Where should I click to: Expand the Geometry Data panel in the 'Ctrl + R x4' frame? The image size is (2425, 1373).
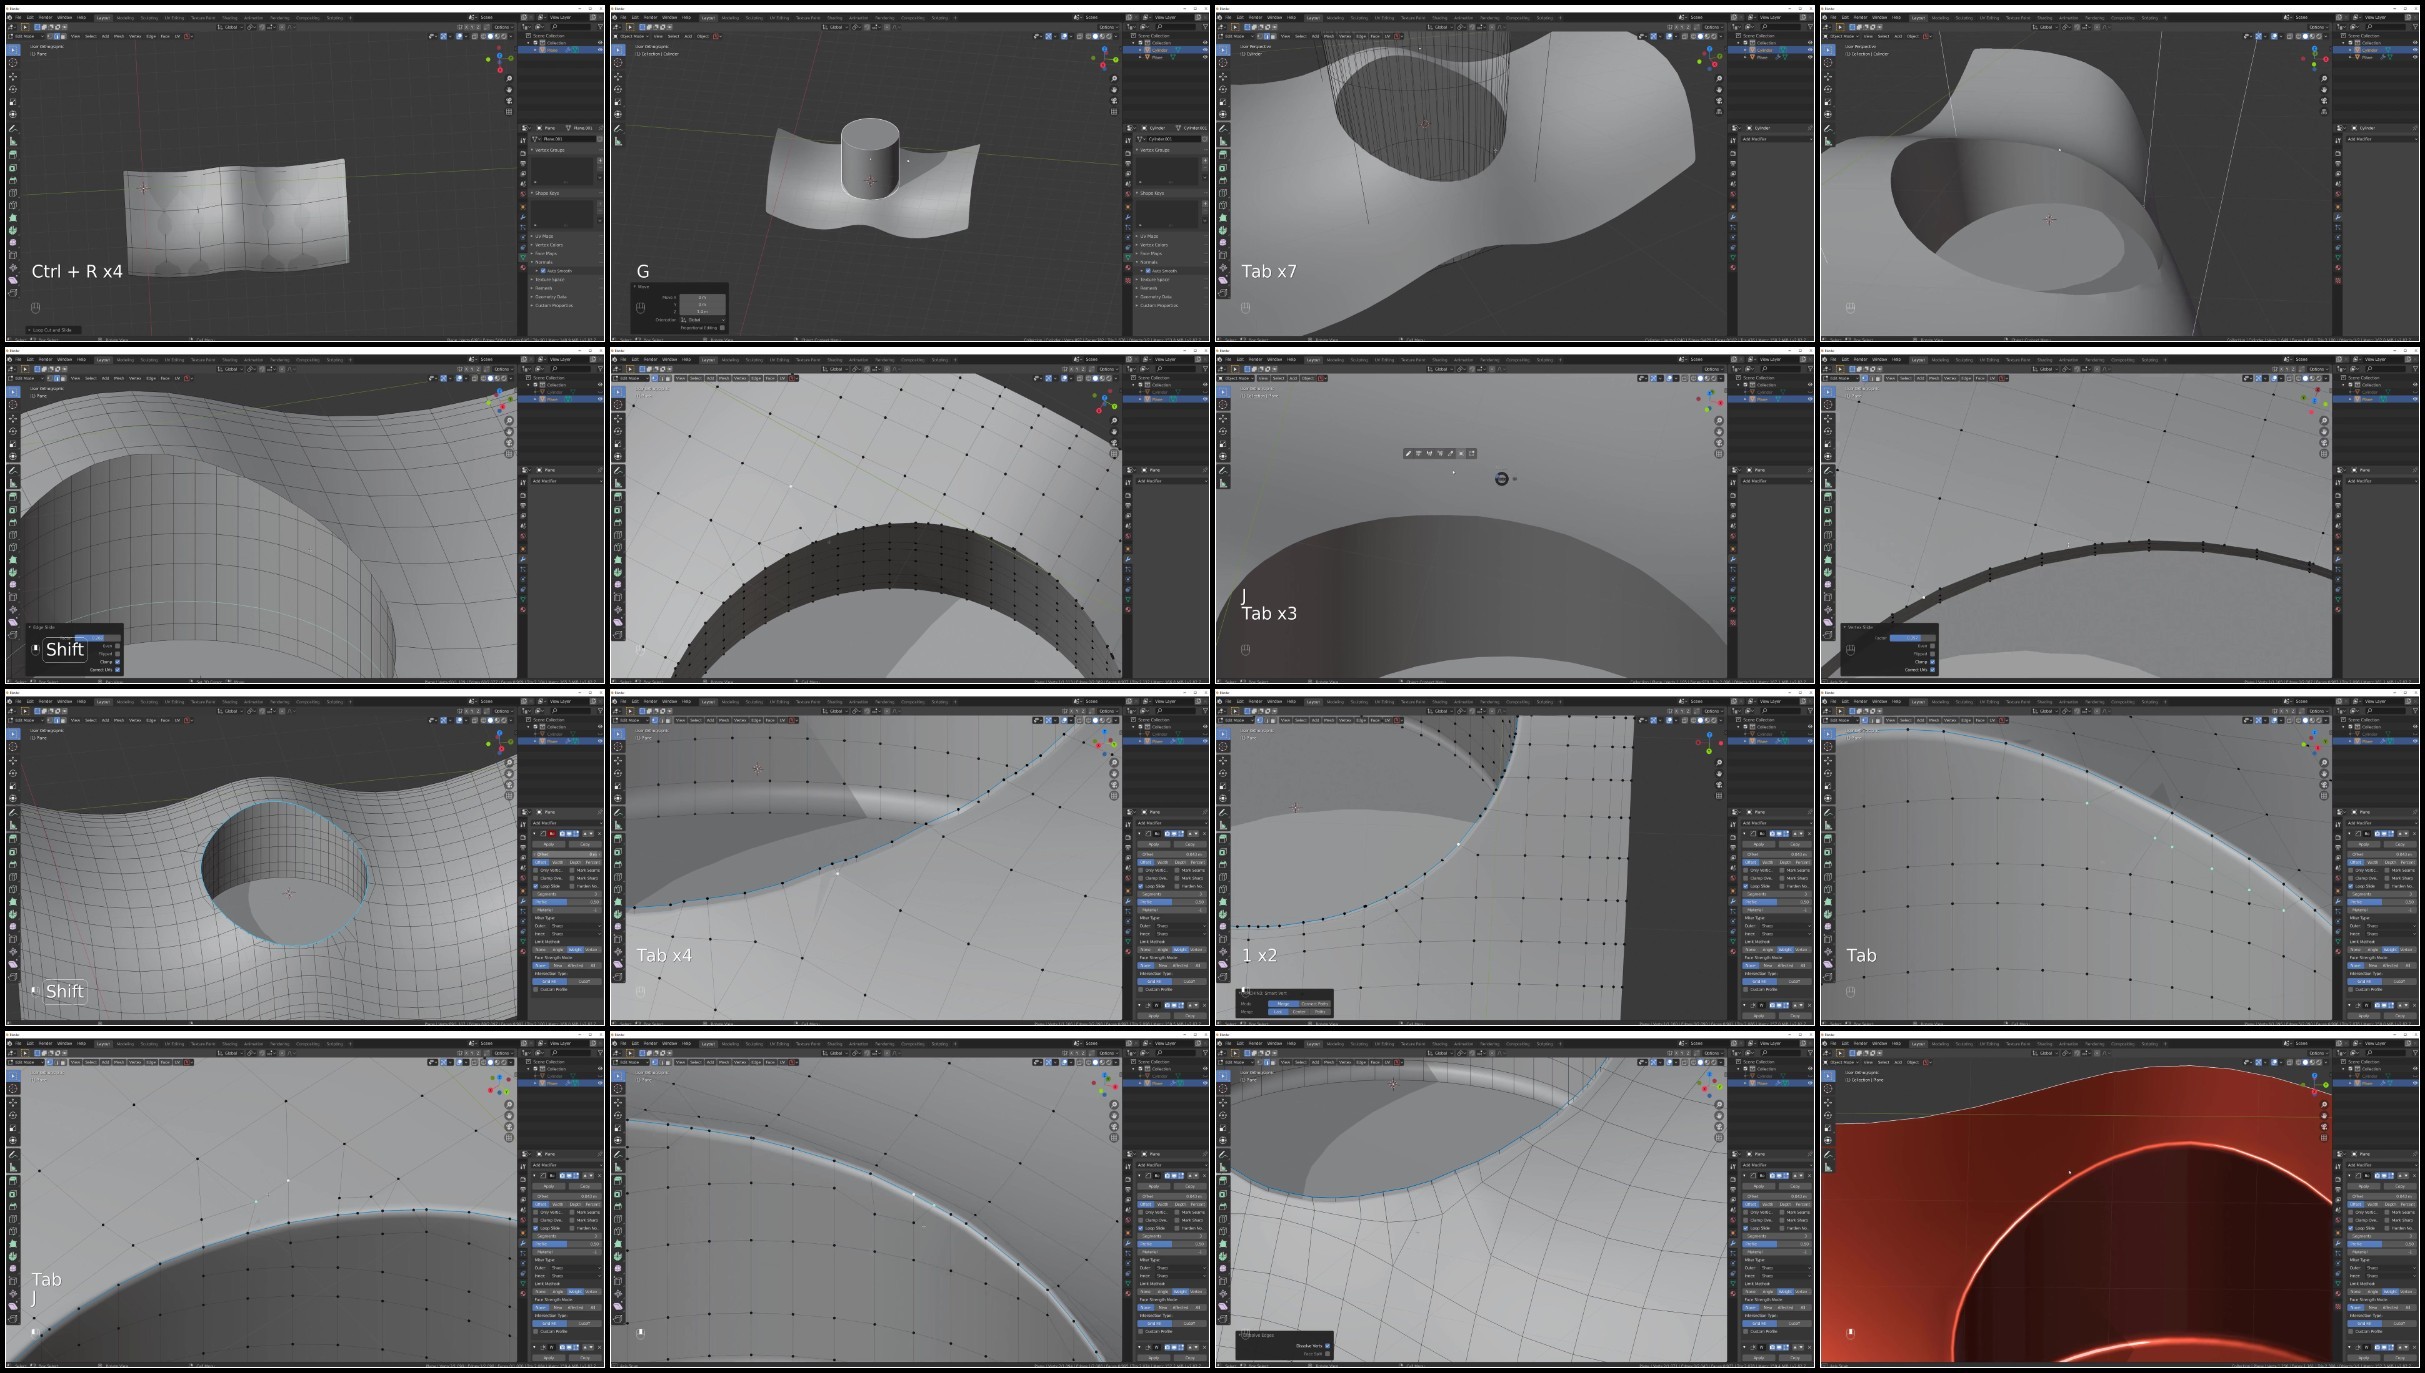tap(551, 297)
